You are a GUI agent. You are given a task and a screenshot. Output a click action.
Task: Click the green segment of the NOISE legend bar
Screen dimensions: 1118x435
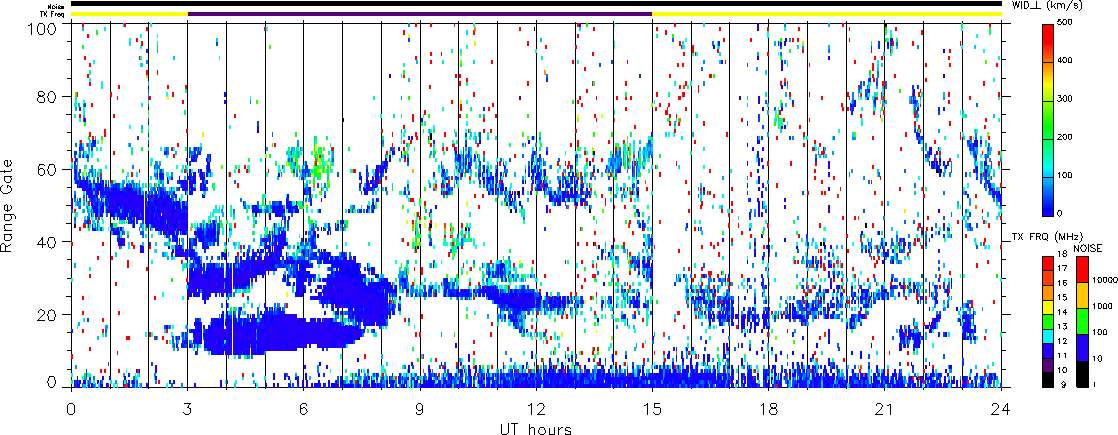tap(1081, 321)
